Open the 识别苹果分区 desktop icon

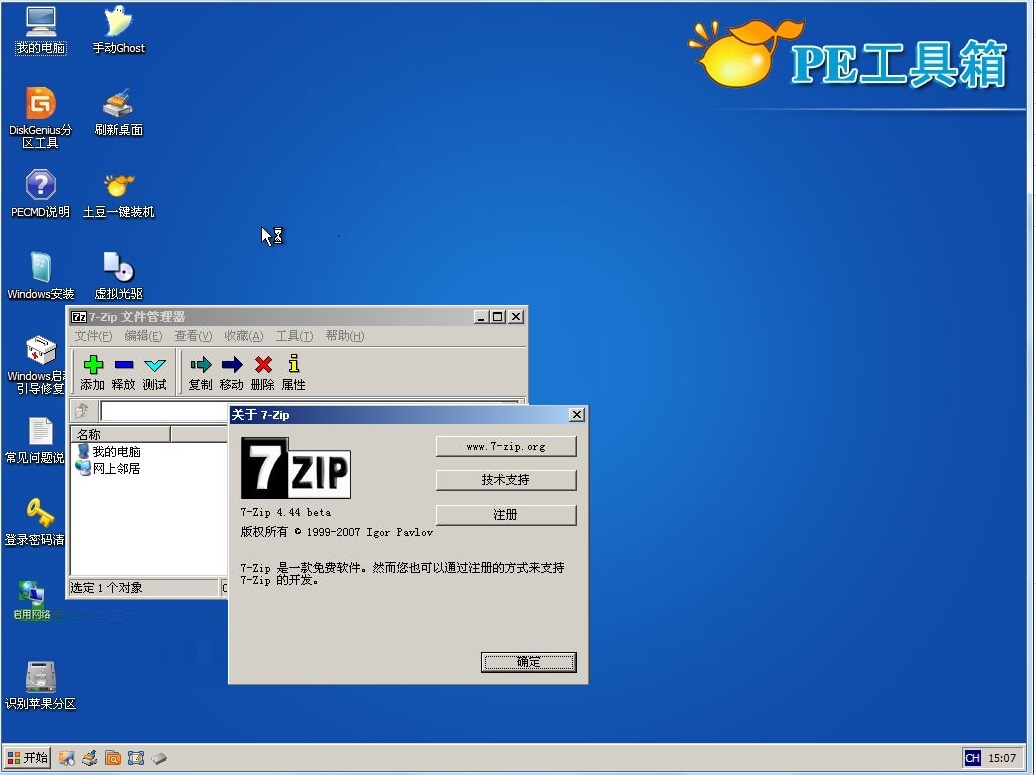pyautogui.click(x=40, y=686)
